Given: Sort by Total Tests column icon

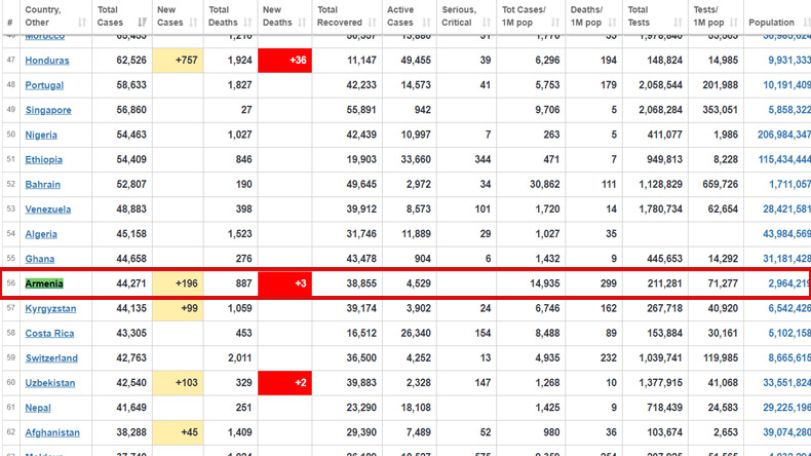Looking at the screenshot, I should (678, 22).
